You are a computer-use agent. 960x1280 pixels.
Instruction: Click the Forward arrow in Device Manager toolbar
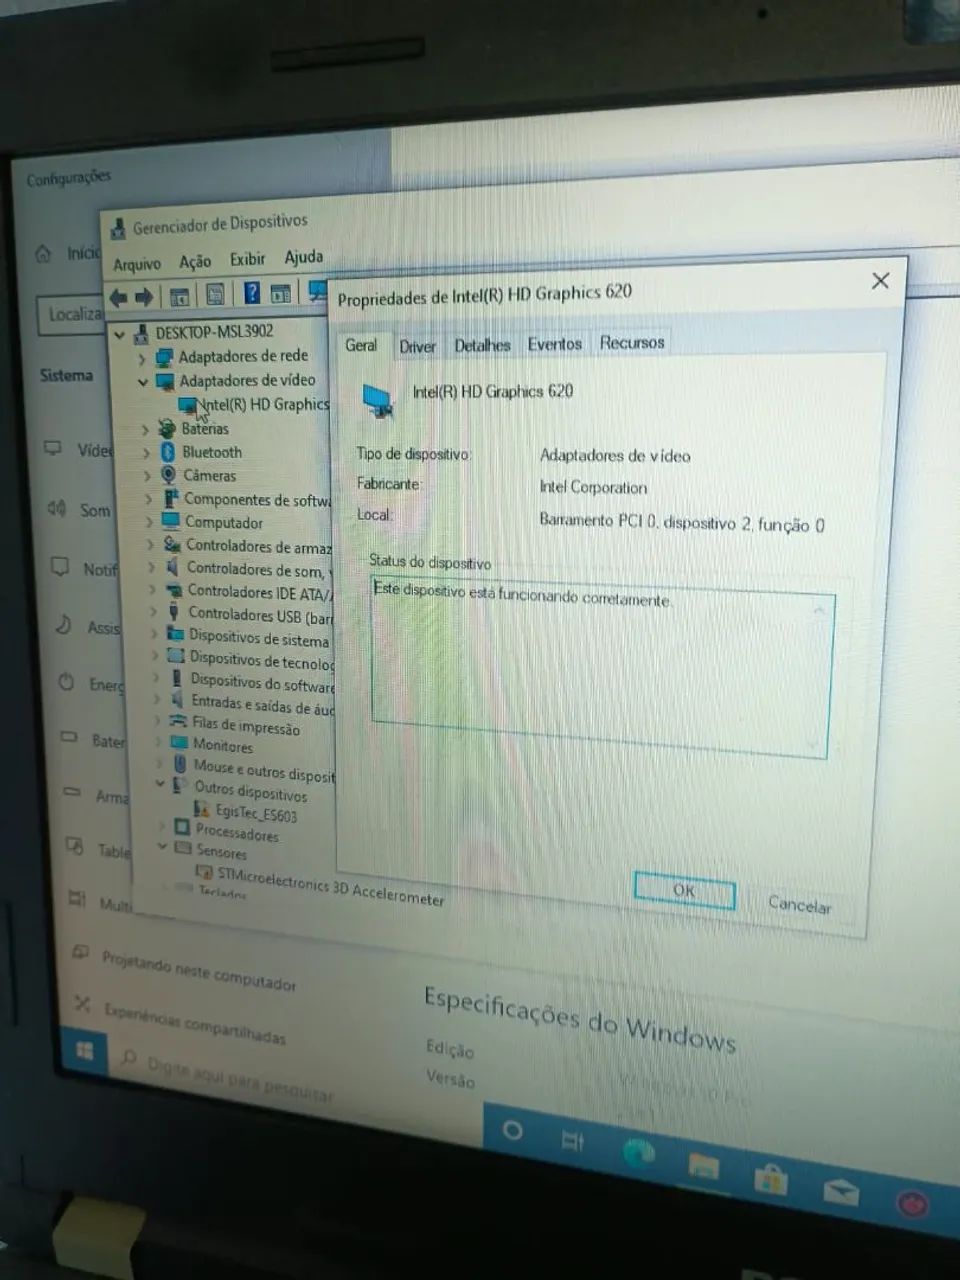click(x=143, y=297)
